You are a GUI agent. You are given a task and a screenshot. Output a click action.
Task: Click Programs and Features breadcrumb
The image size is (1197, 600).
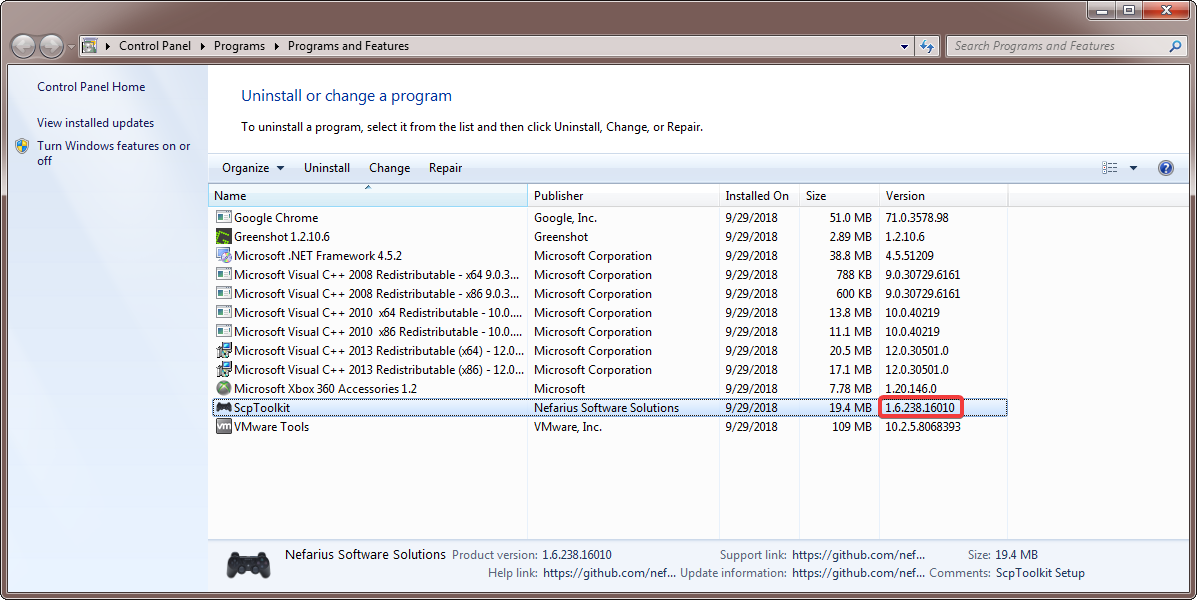coord(348,46)
